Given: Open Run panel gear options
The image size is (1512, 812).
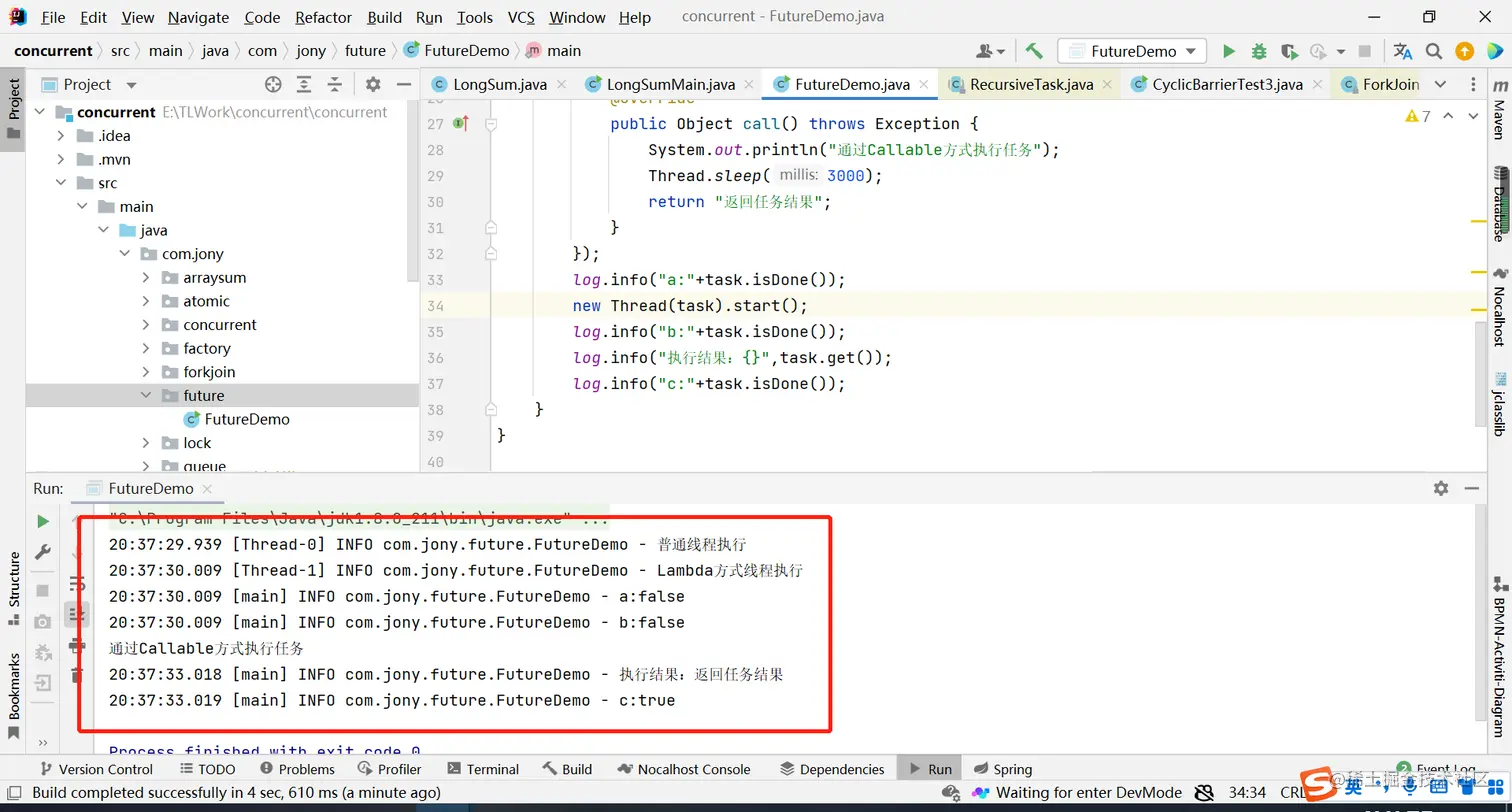Looking at the screenshot, I should coord(1441,488).
